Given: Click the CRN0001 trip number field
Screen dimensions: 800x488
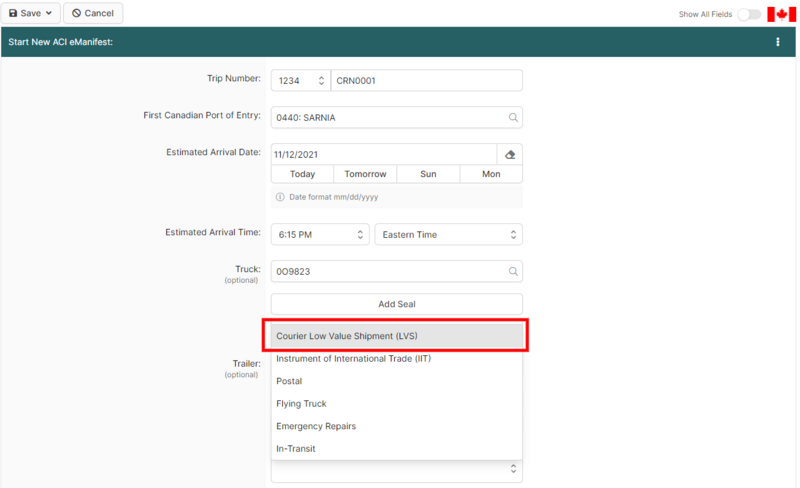Looking at the screenshot, I should pos(426,81).
